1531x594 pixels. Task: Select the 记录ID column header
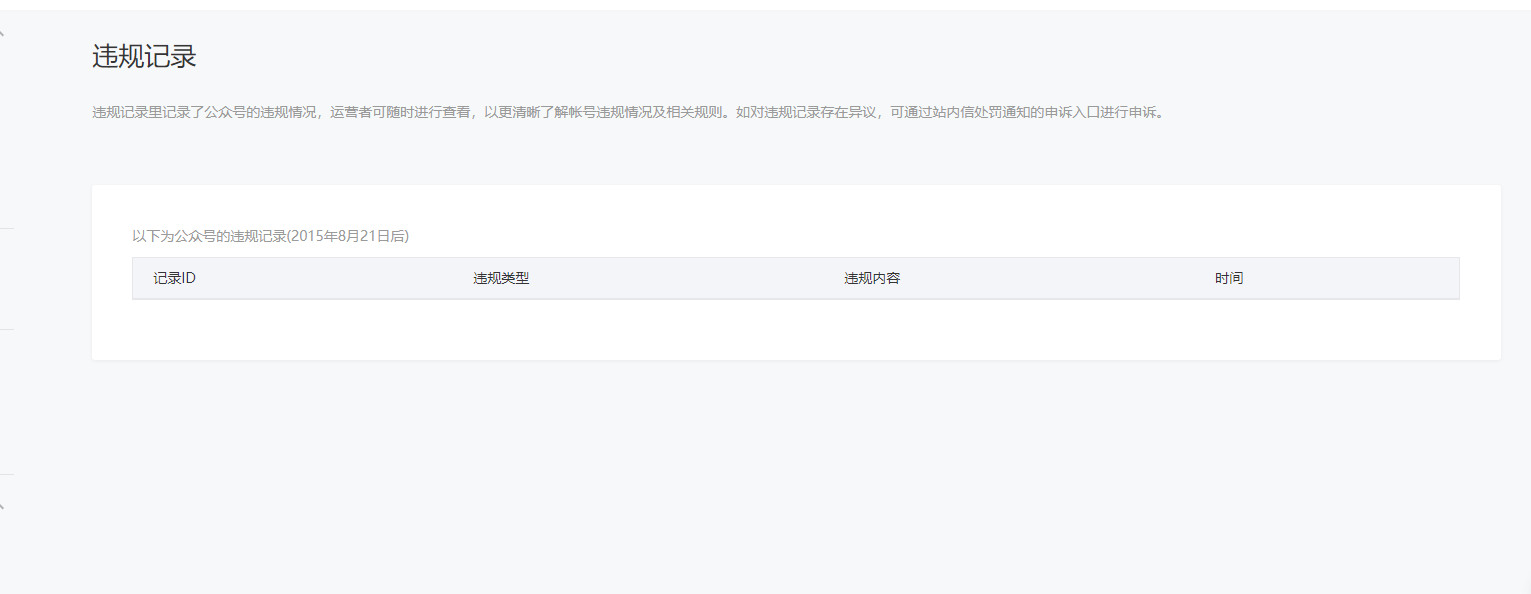[x=174, y=278]
